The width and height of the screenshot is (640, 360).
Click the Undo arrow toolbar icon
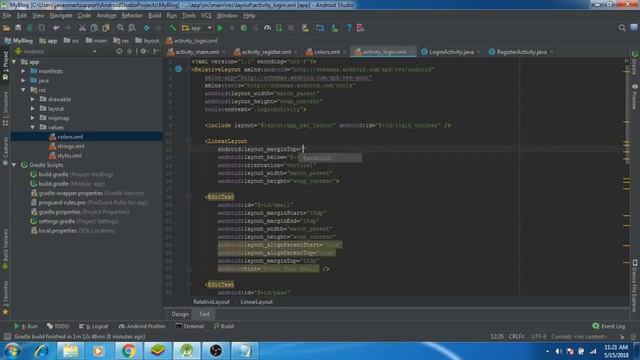point(56,28)
